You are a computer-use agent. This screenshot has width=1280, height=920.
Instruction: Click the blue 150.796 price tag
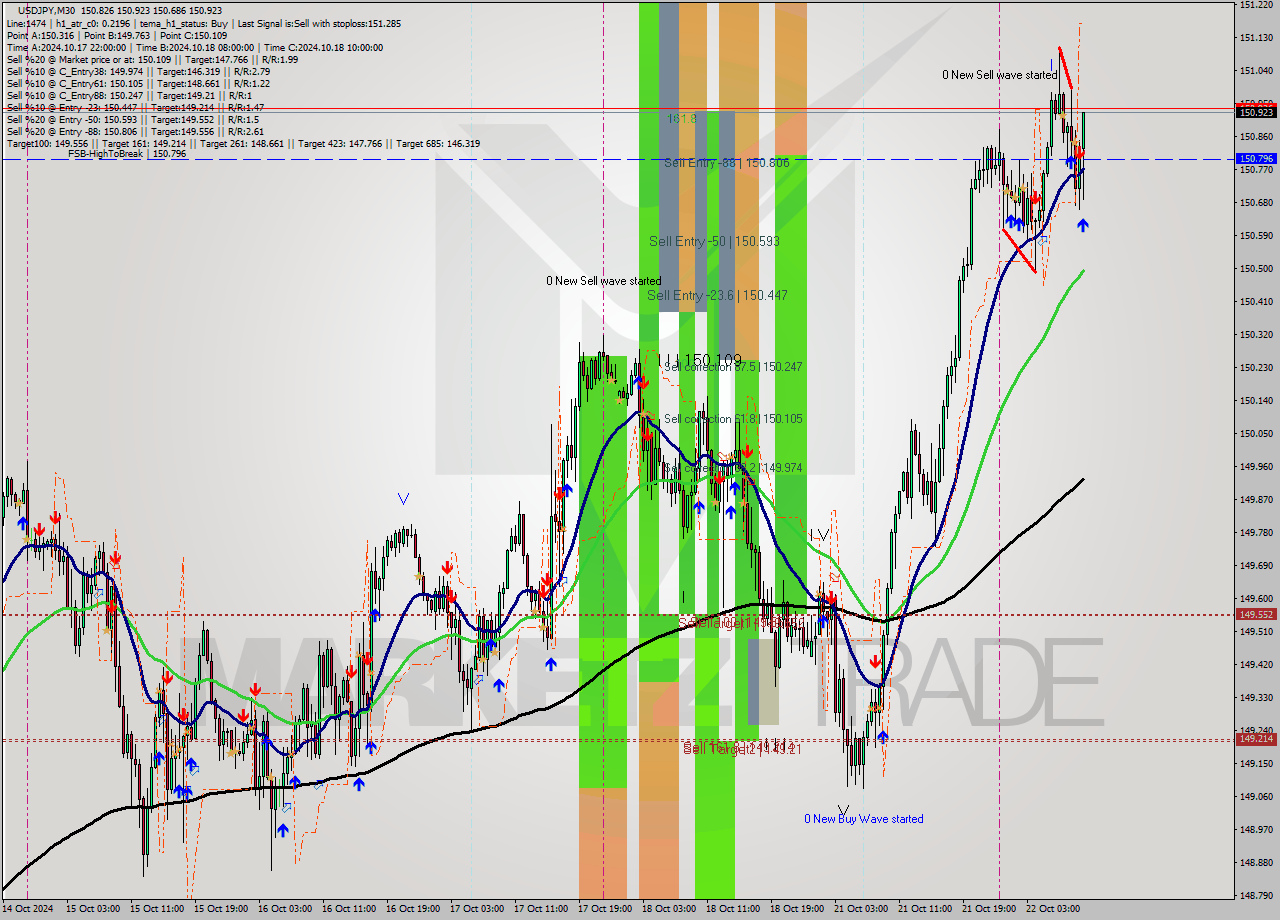tap(1256, 158)
